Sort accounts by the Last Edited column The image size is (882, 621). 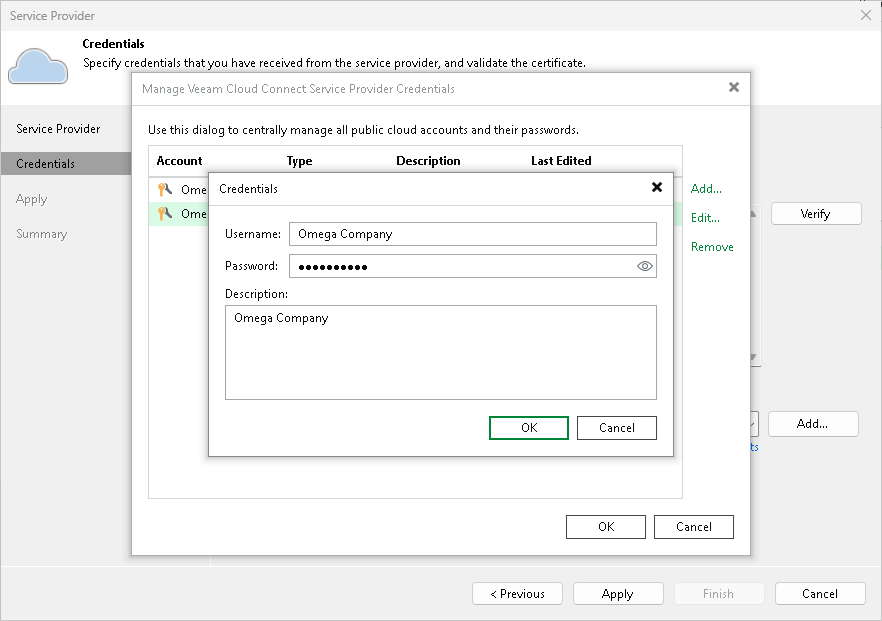(x=561, y=160)
